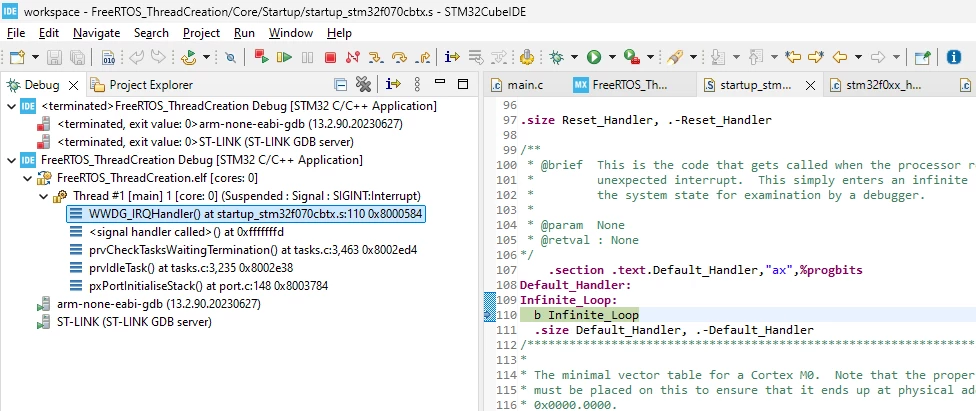Open the Project menu

(x=202, y=33)
